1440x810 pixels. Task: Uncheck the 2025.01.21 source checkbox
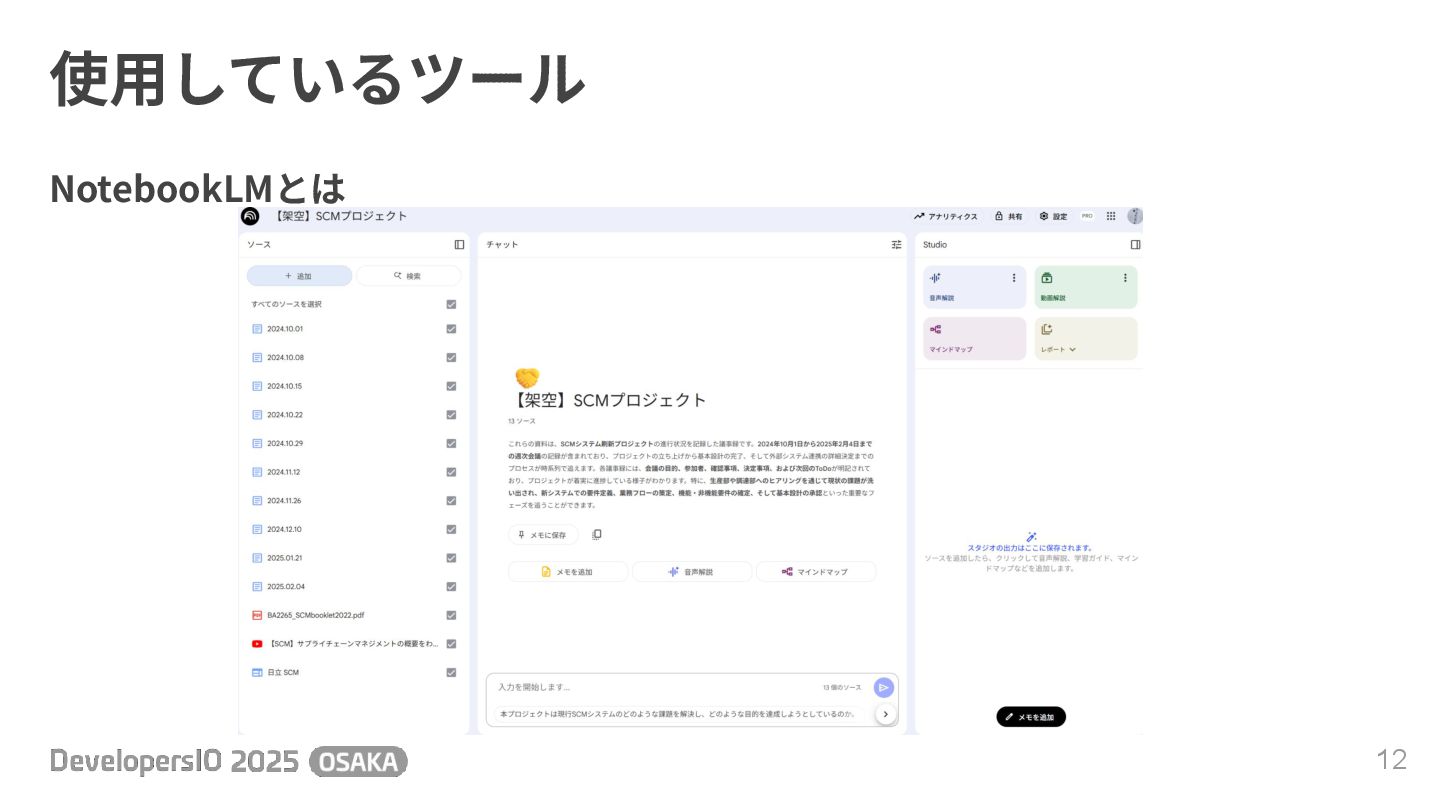coord(451,558)
